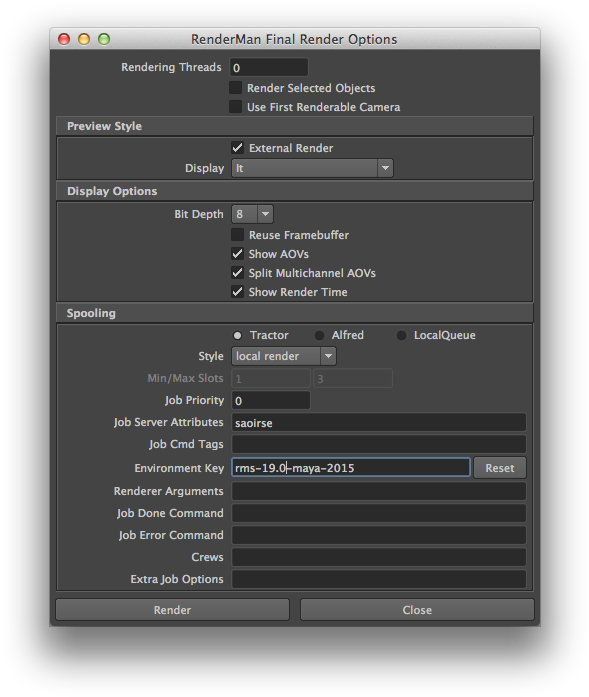Open the Bit Depth dropdown
The image size is (589, 697).
coord(252,214)
